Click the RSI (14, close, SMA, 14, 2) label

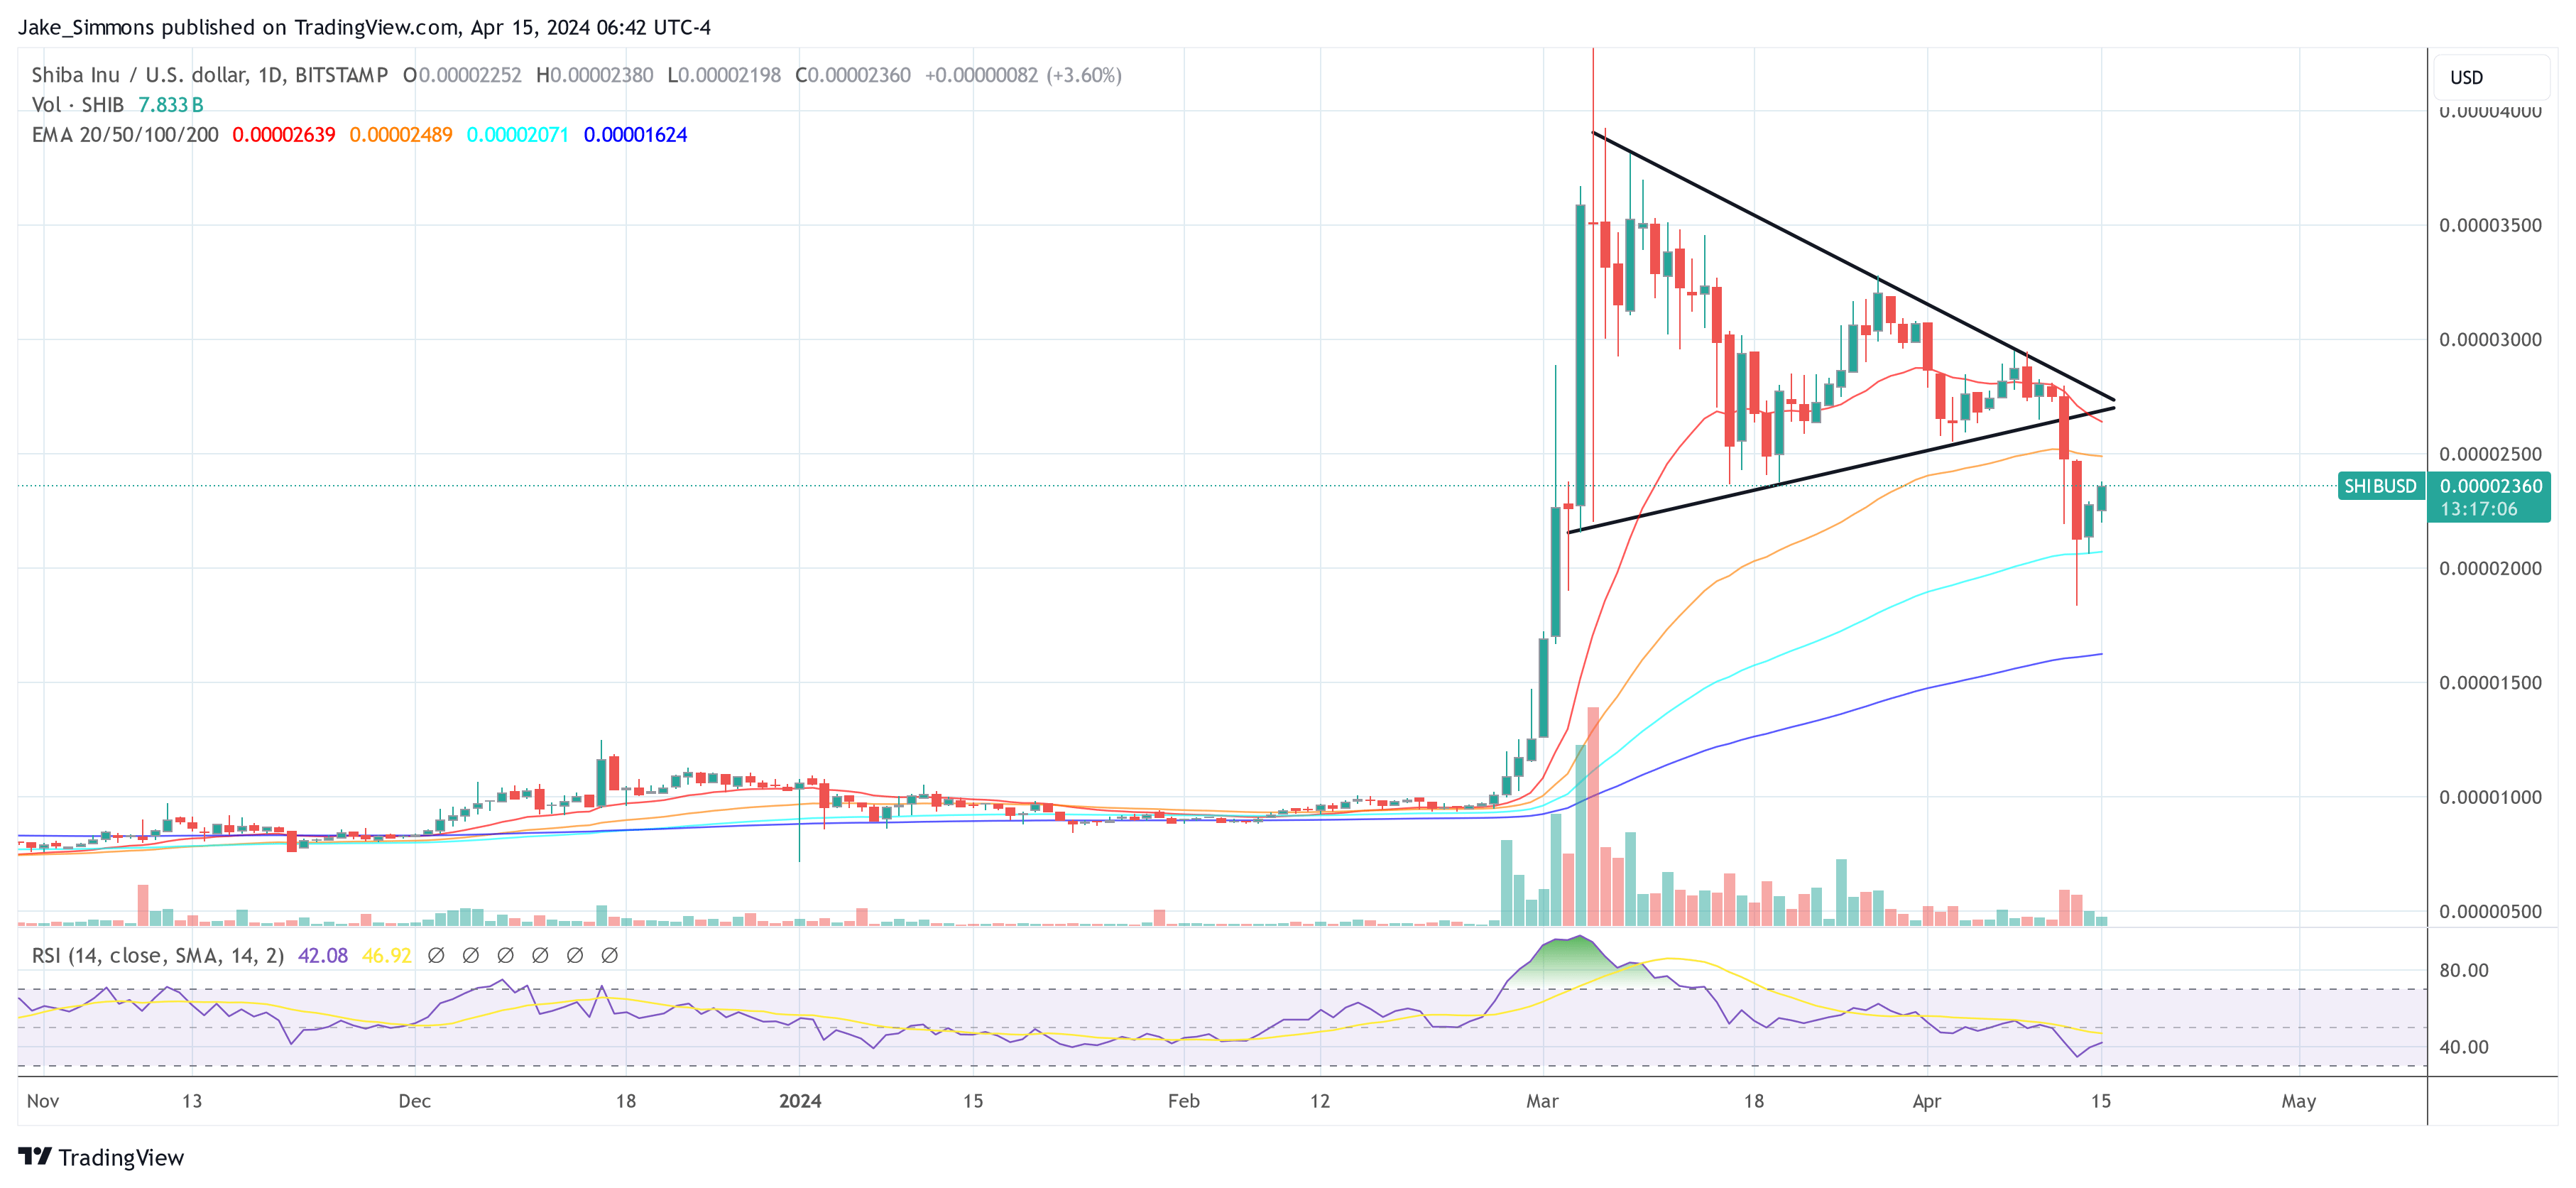(x=158, y=955)
